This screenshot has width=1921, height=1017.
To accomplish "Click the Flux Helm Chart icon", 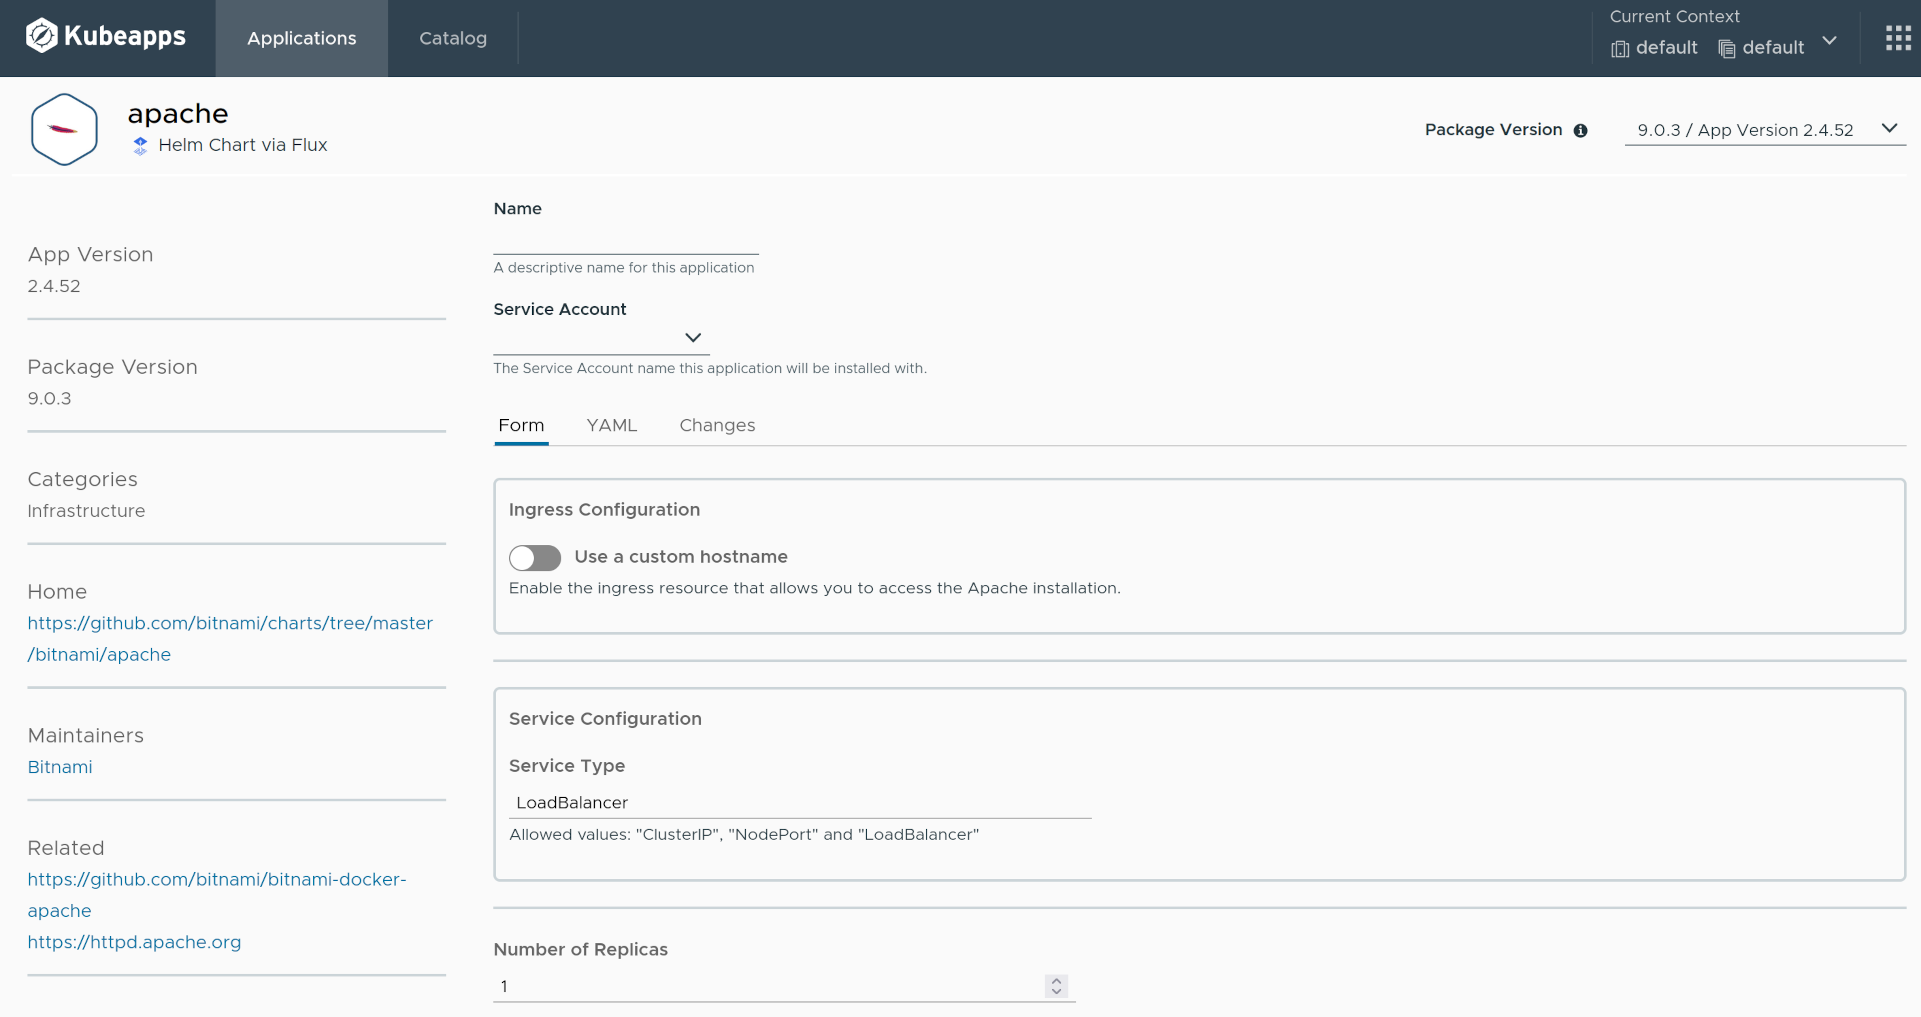I will [x=140, y=146].
